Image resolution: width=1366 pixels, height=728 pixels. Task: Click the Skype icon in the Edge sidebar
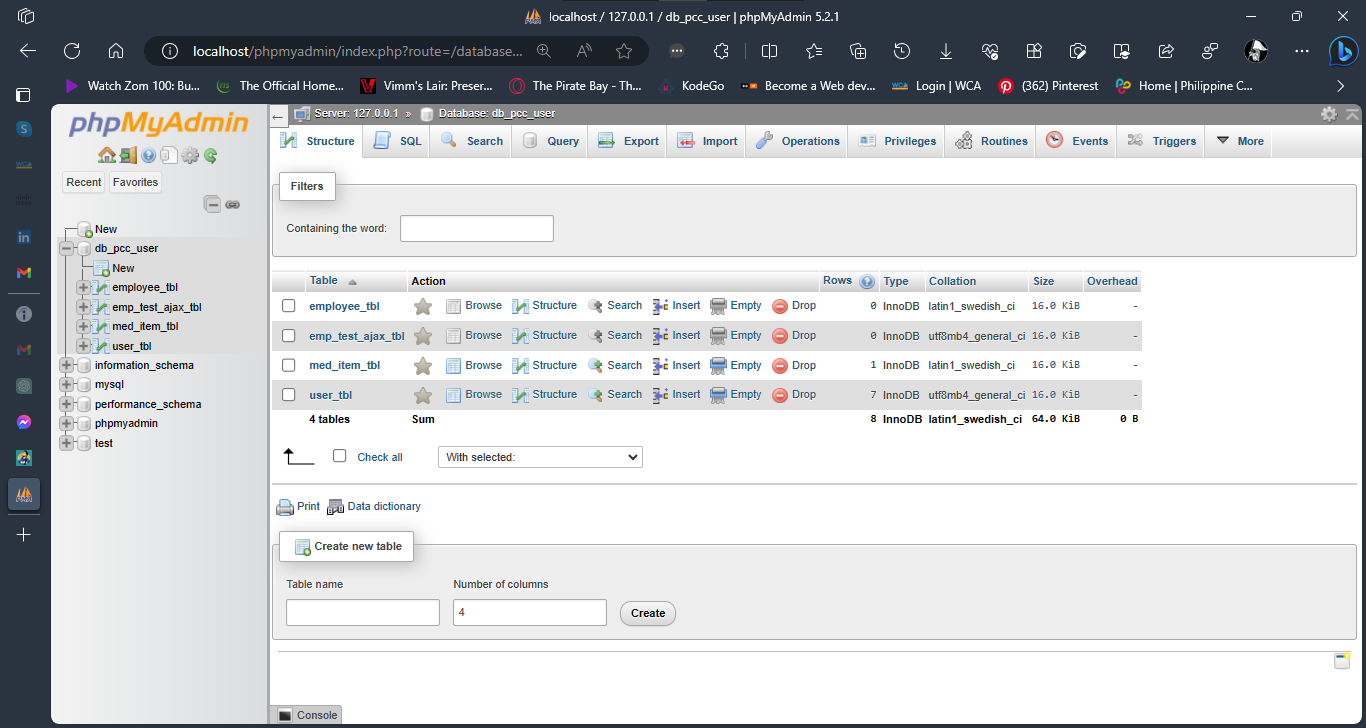click(x=24, y=129)
